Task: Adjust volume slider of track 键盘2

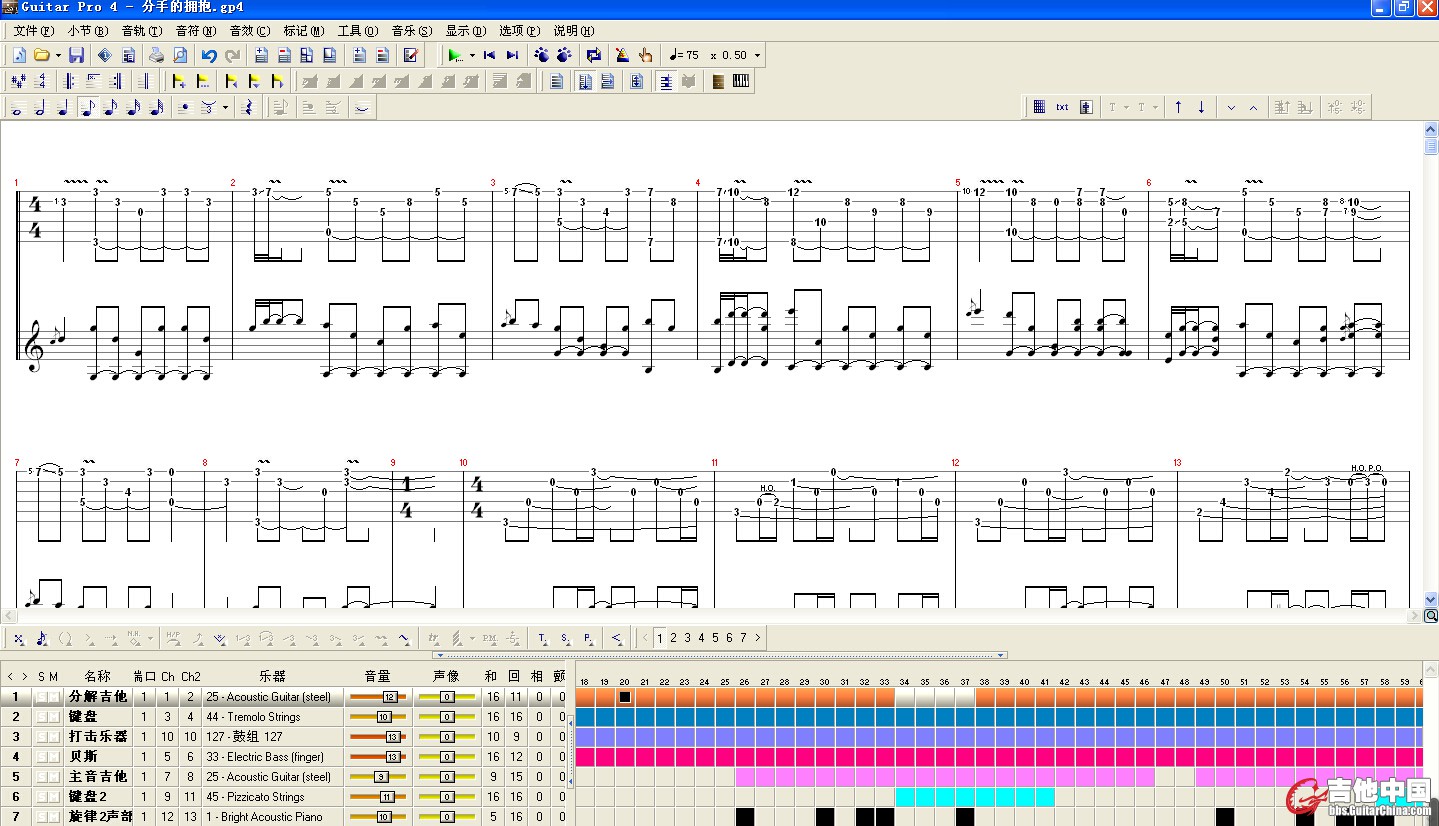Action: (x=386, y=797)
